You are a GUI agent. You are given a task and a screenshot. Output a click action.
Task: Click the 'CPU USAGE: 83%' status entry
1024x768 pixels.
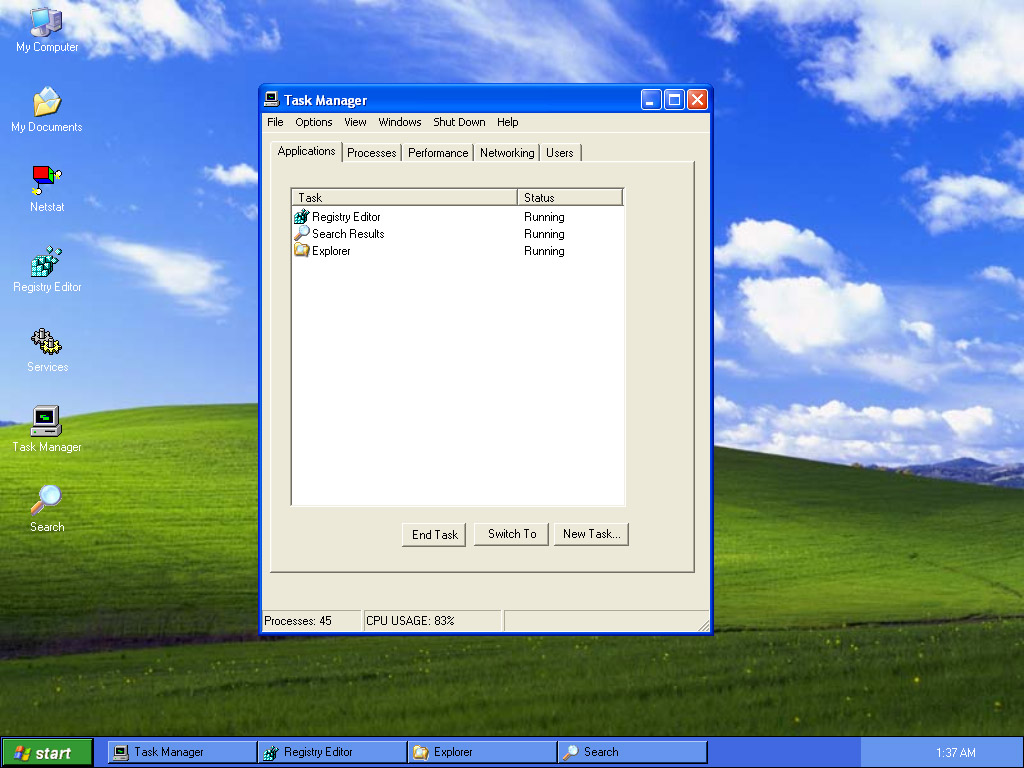(432, 620)
